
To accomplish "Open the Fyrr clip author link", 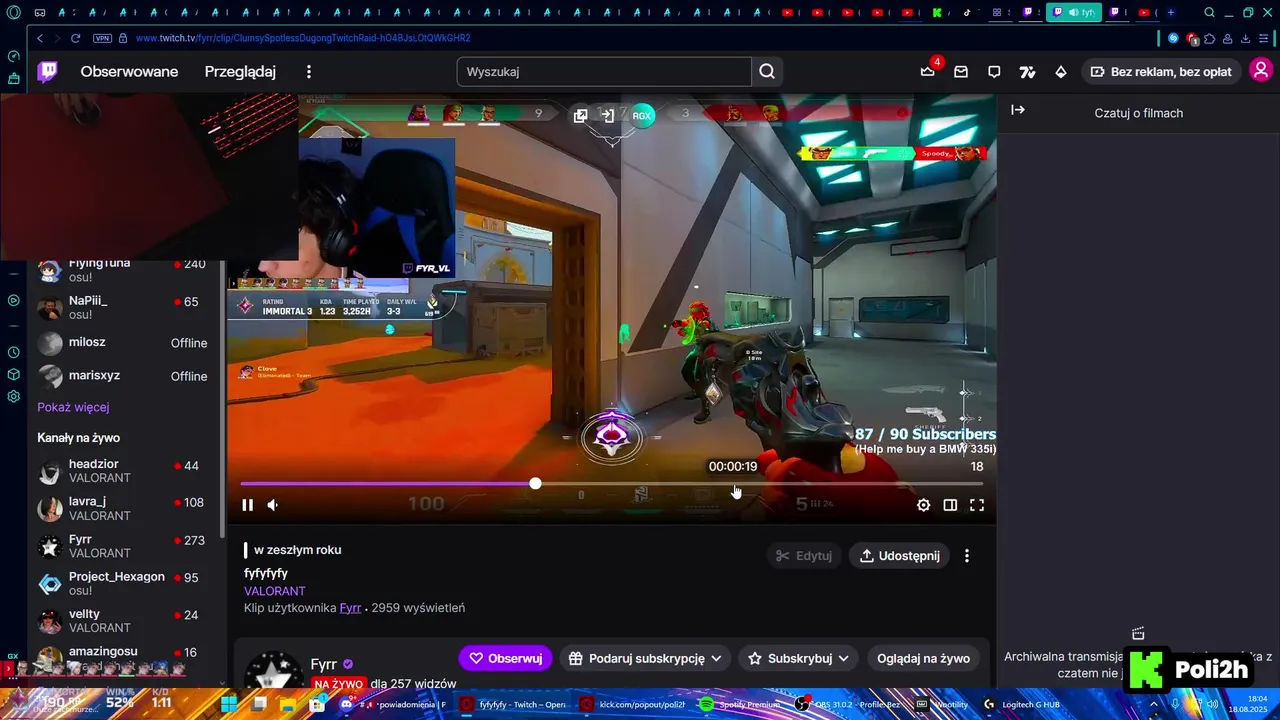I will 350,608.
